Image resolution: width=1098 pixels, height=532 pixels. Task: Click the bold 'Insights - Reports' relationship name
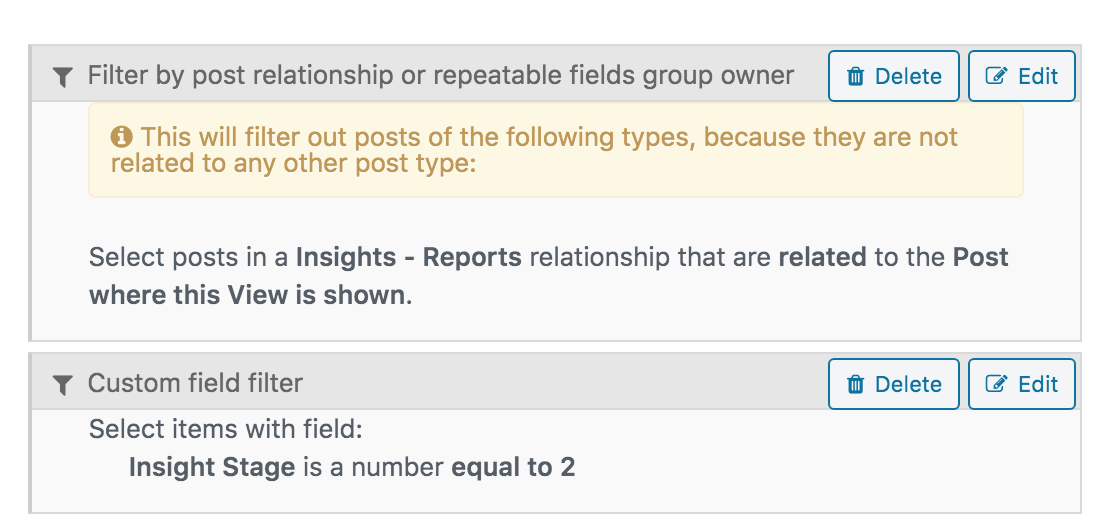(409, 258)
